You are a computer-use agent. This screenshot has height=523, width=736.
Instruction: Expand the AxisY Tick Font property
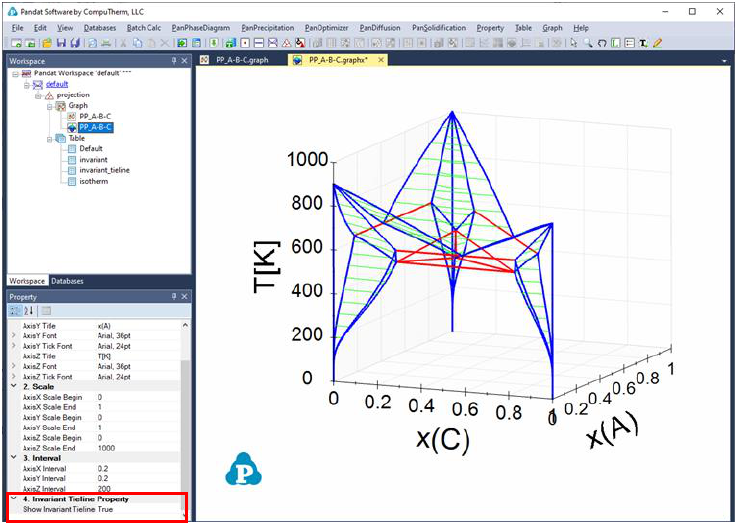(14, 346)
